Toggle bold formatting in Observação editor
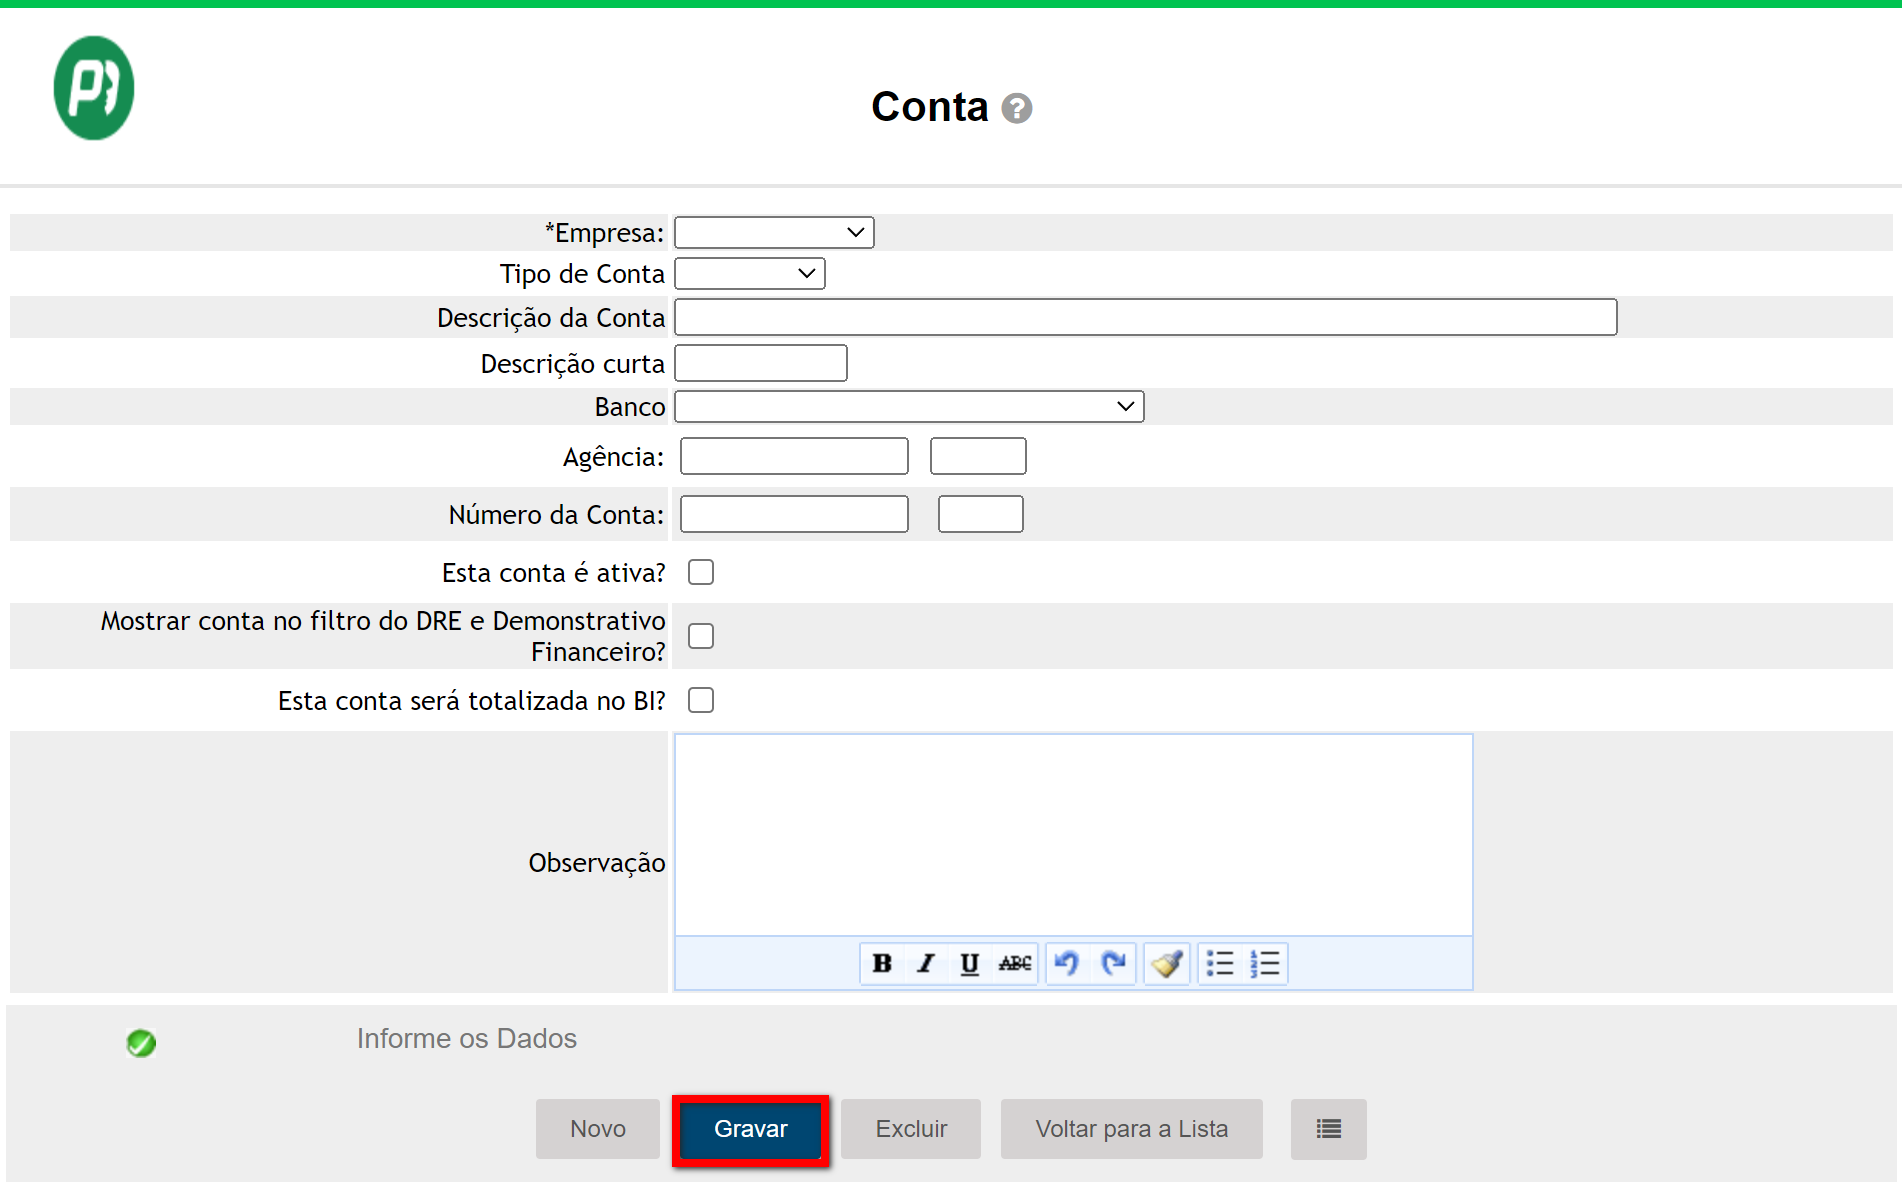This screenshot has height=1187, width=1902. click(882, 963)
